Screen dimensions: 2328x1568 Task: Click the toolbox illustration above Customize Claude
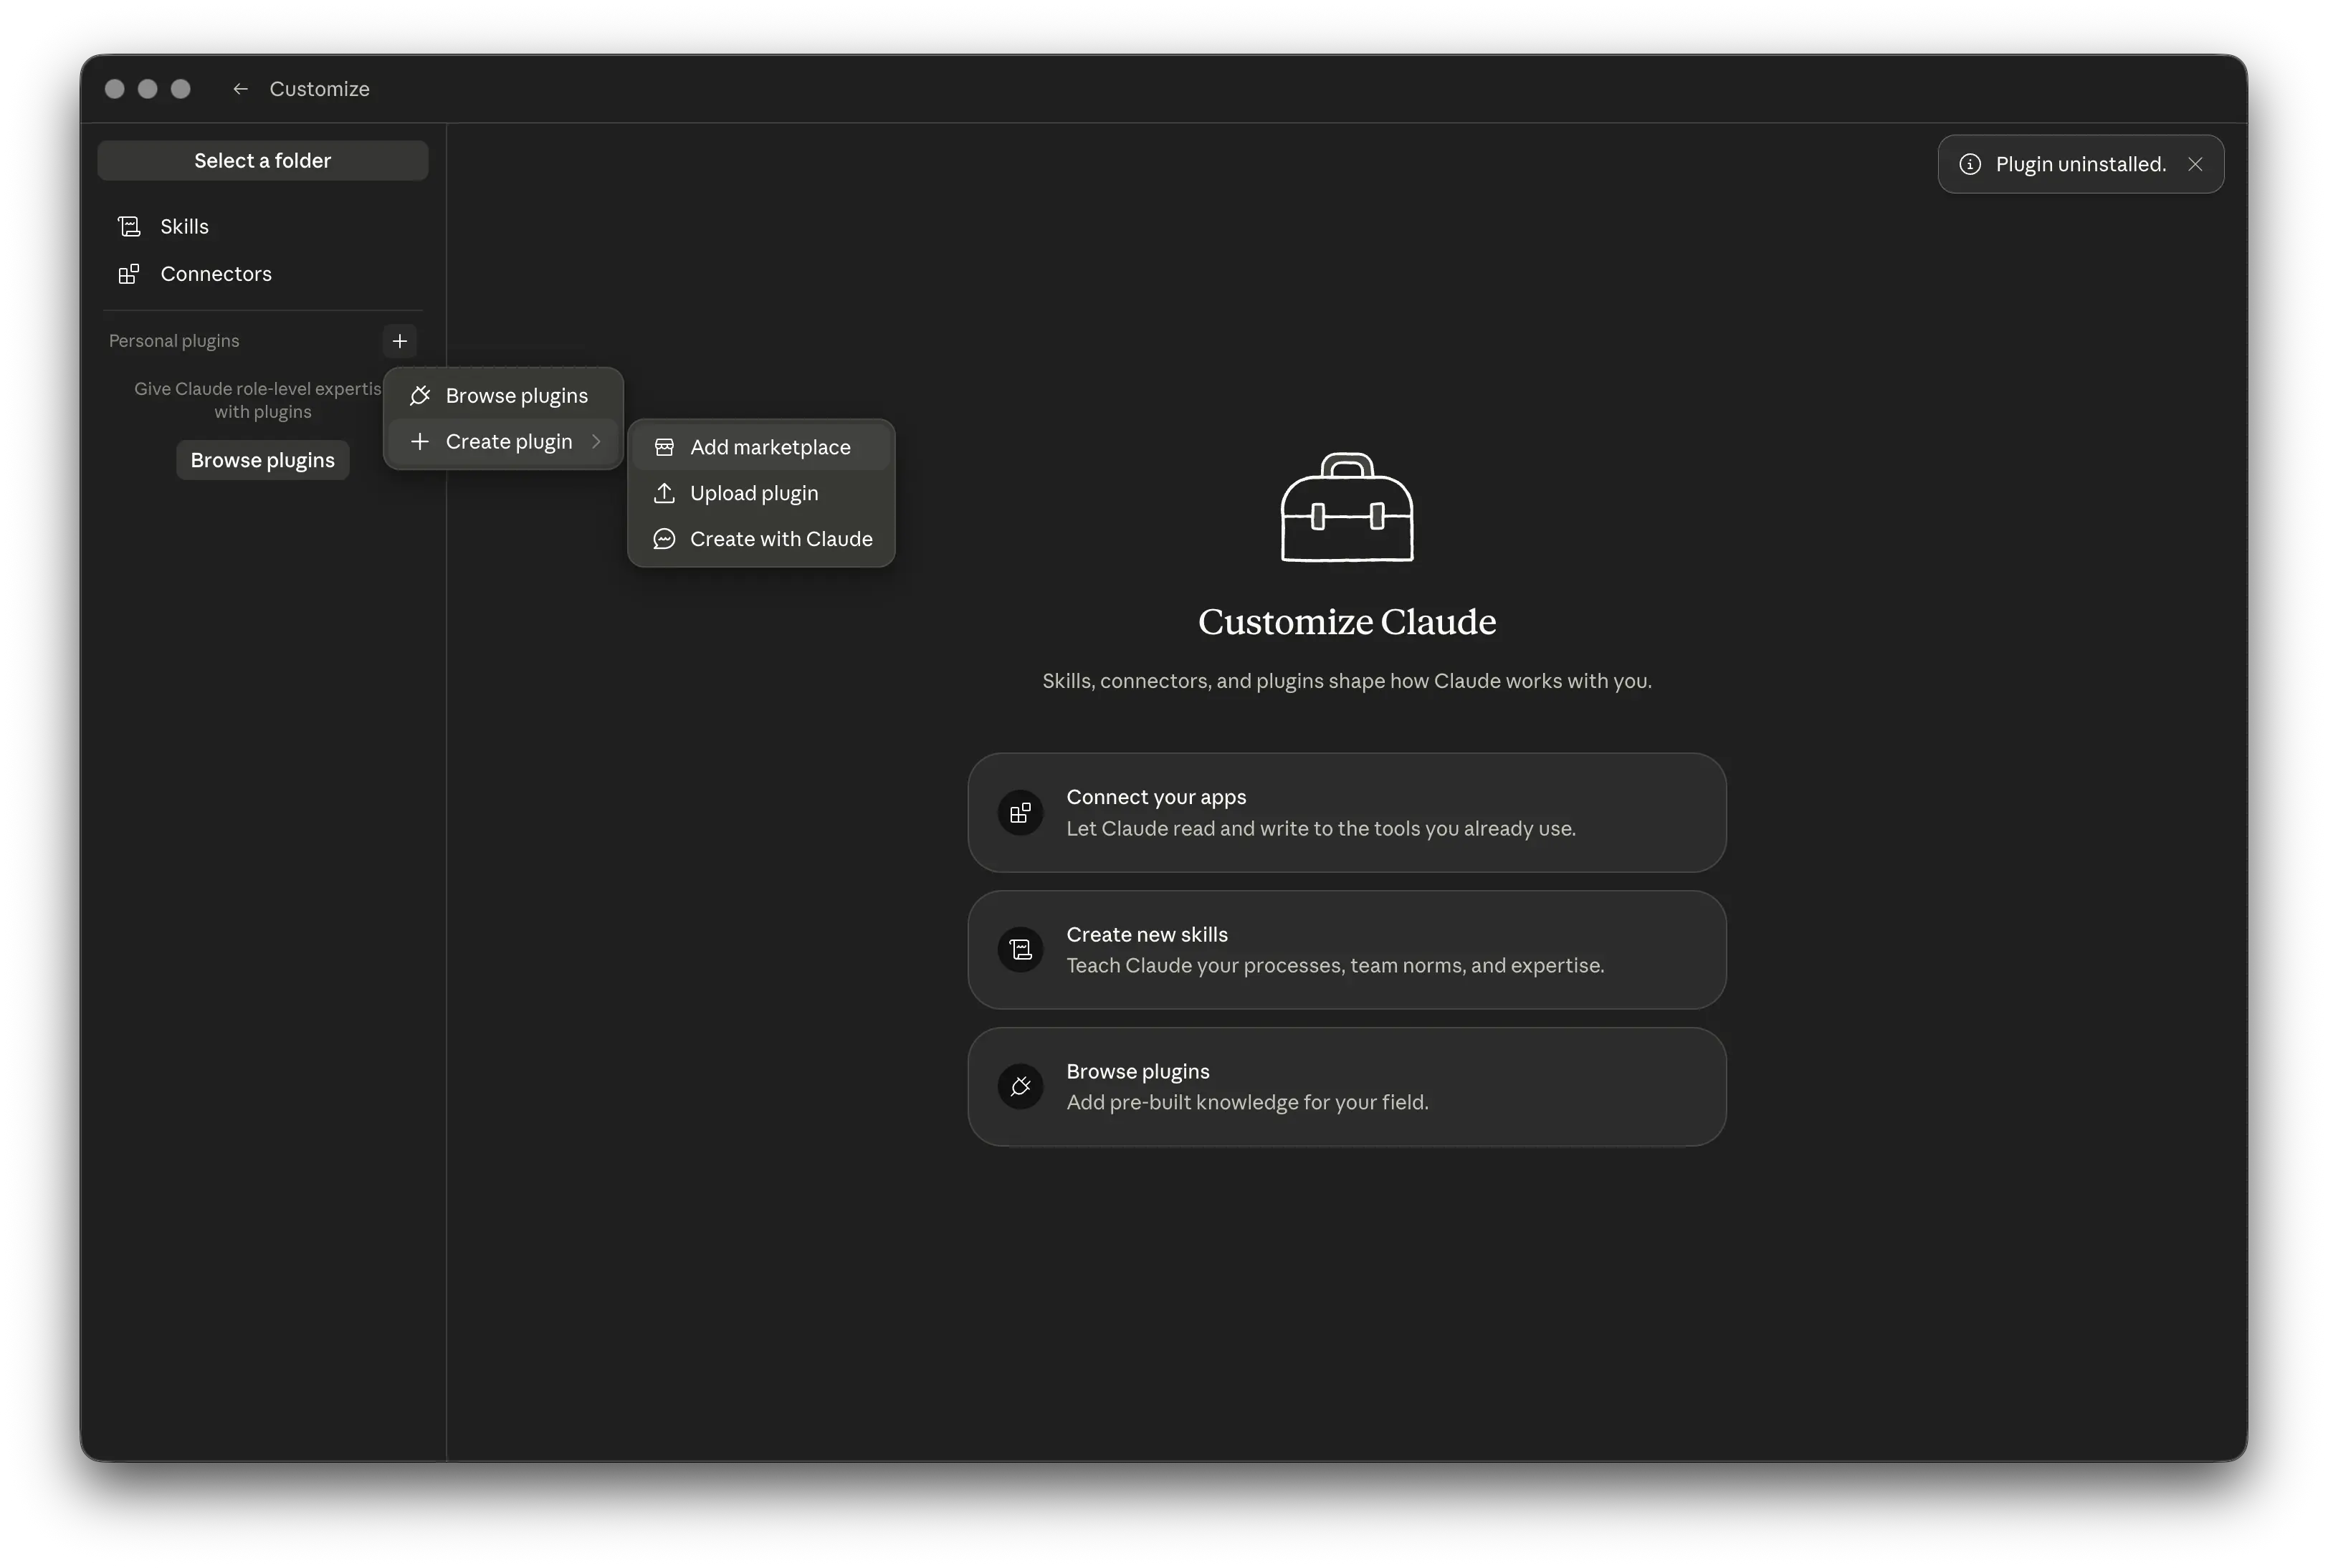click(1347, 508)
